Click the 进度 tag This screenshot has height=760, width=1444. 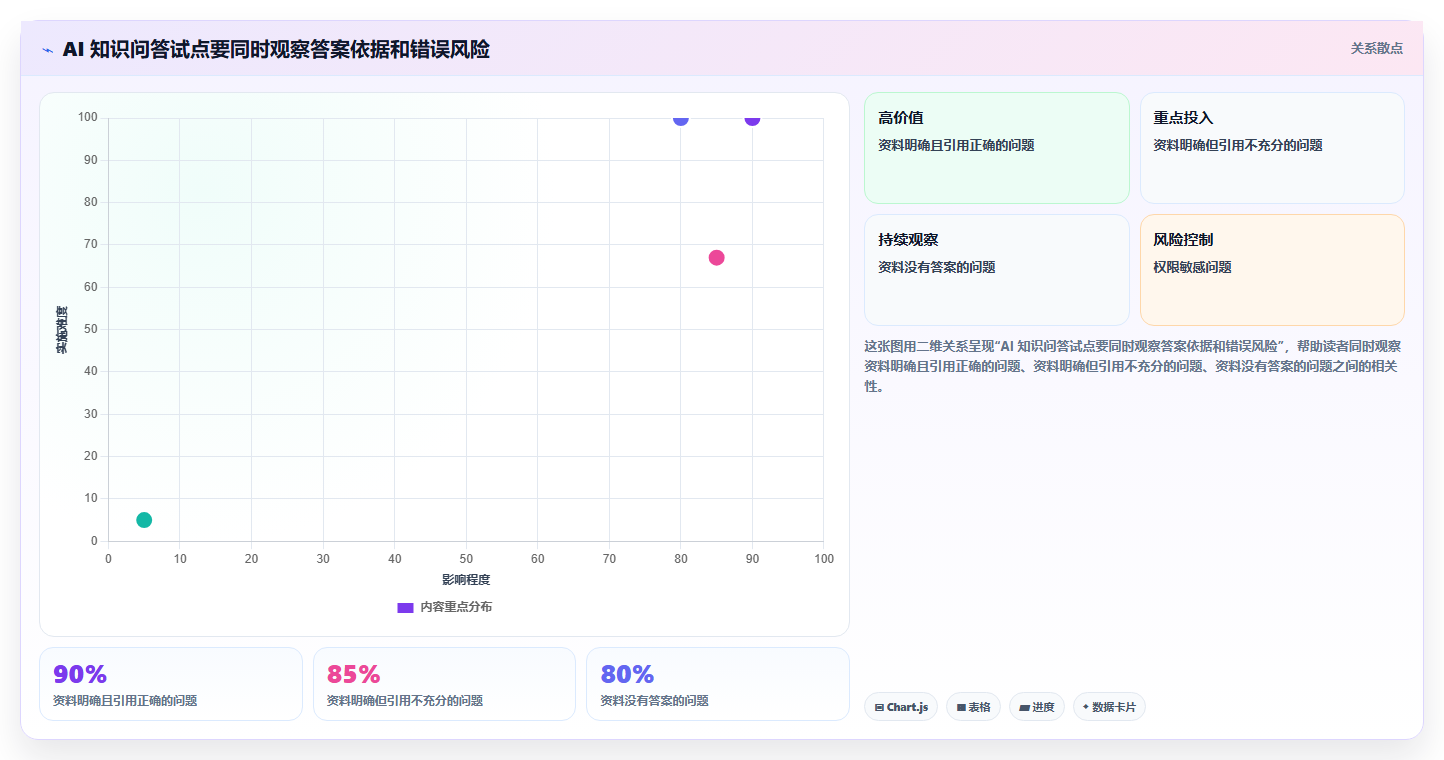click(x=1037, y=707)
